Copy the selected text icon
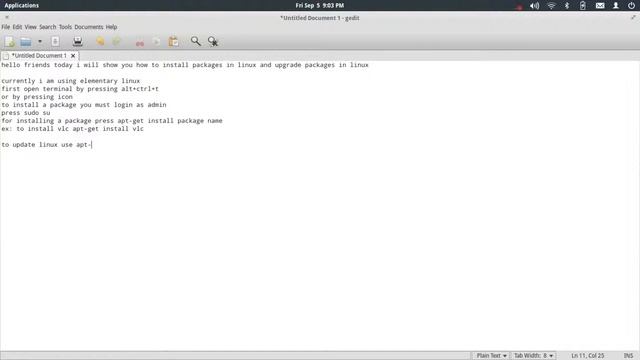Image resolution: width=640 pixels, height=360 pixels. (156, 41)
